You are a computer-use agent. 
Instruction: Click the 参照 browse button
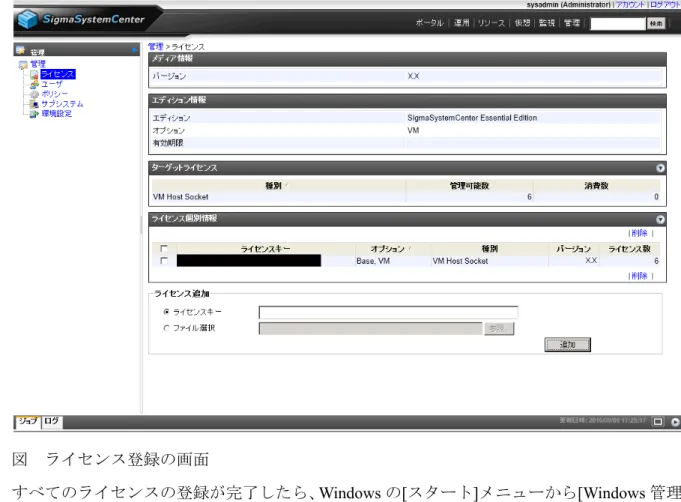tap(499, 328)
